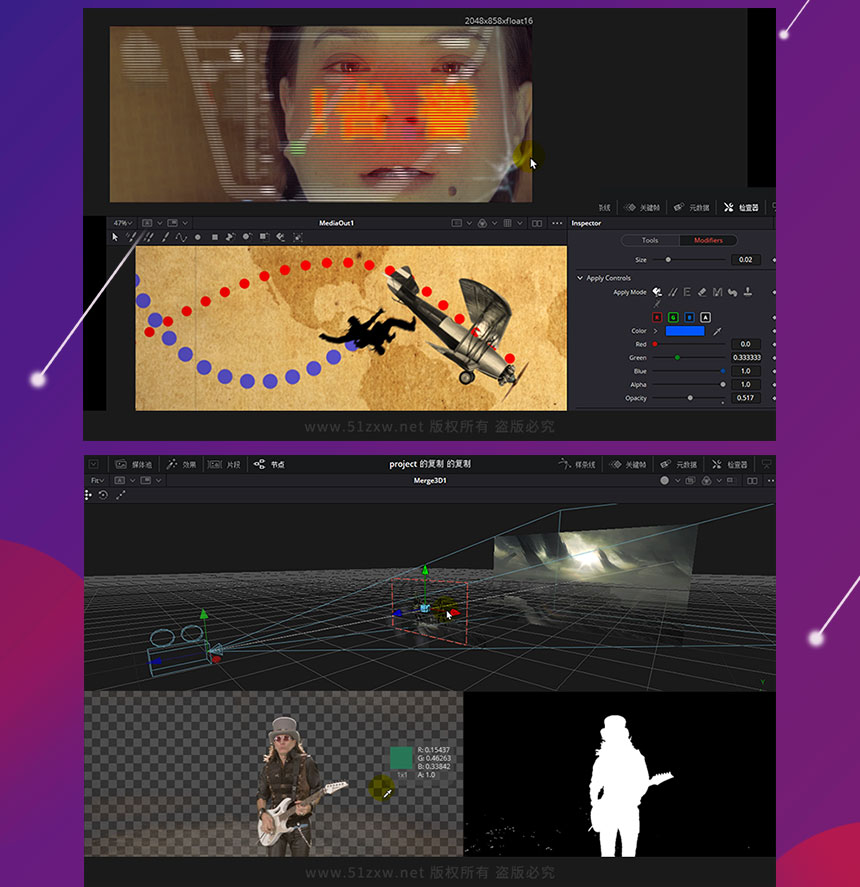Open the 47% zoom dropdown
The image size is (860, 887).
(122, 223)
